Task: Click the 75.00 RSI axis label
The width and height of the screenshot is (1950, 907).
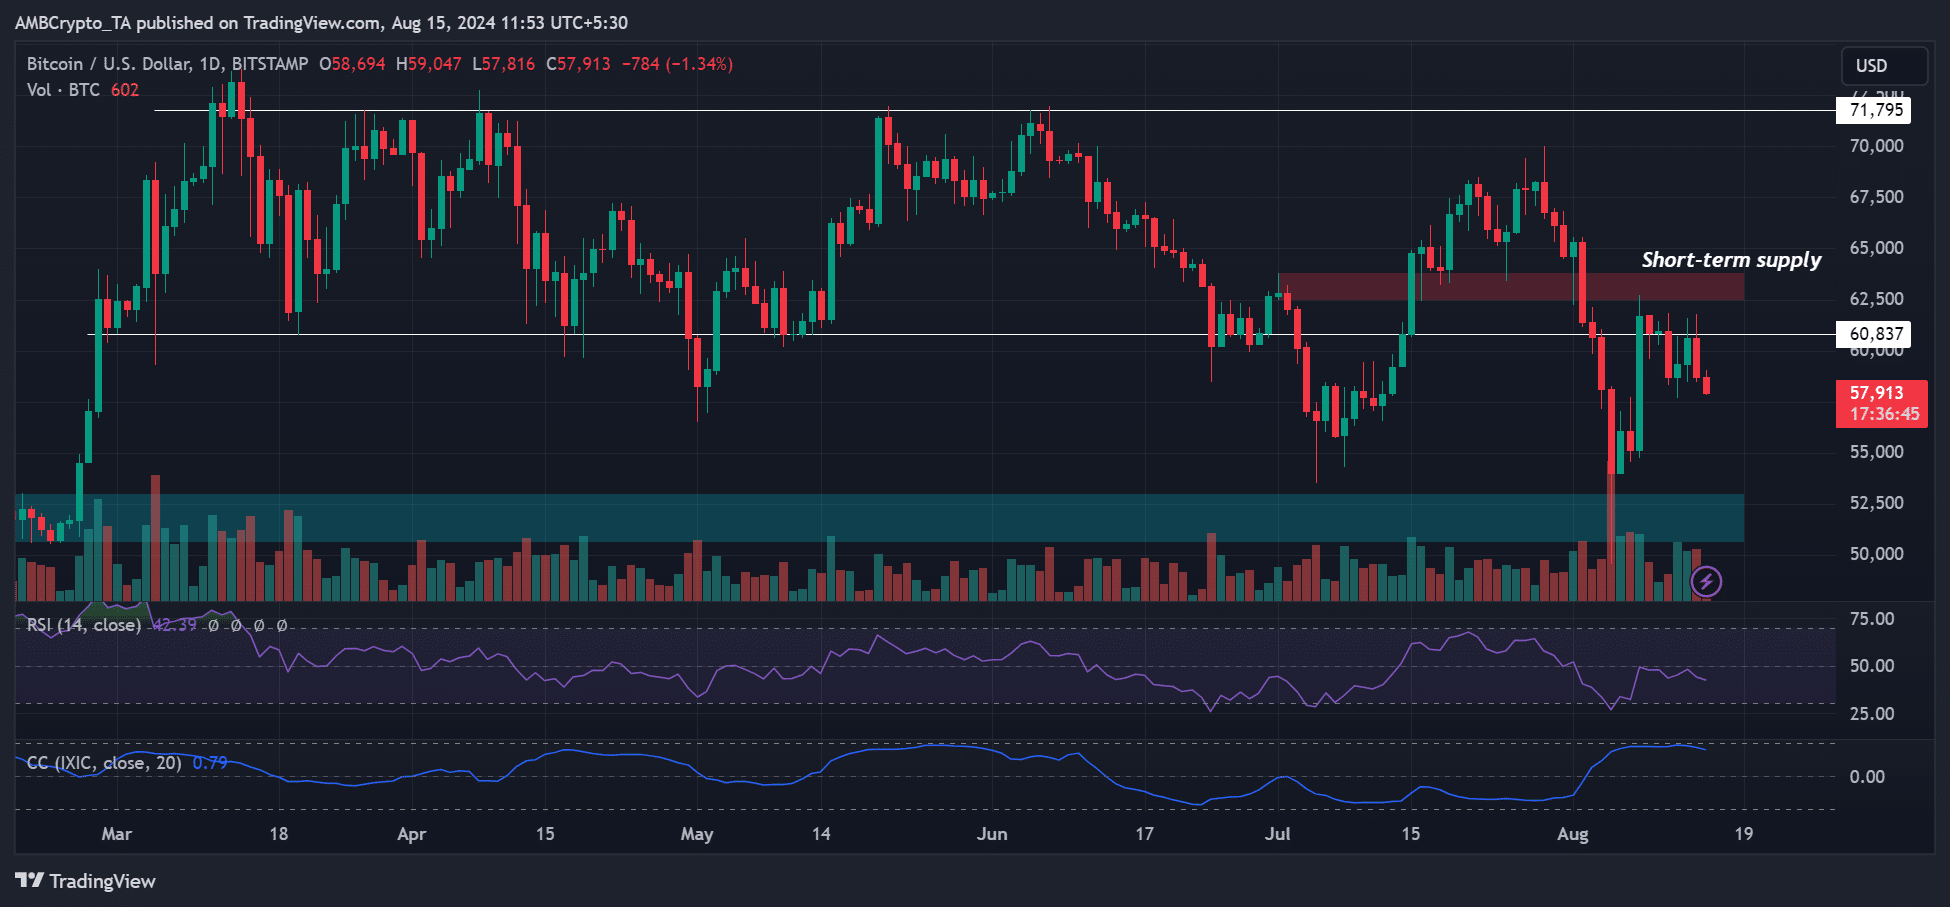Action: 1872,619
